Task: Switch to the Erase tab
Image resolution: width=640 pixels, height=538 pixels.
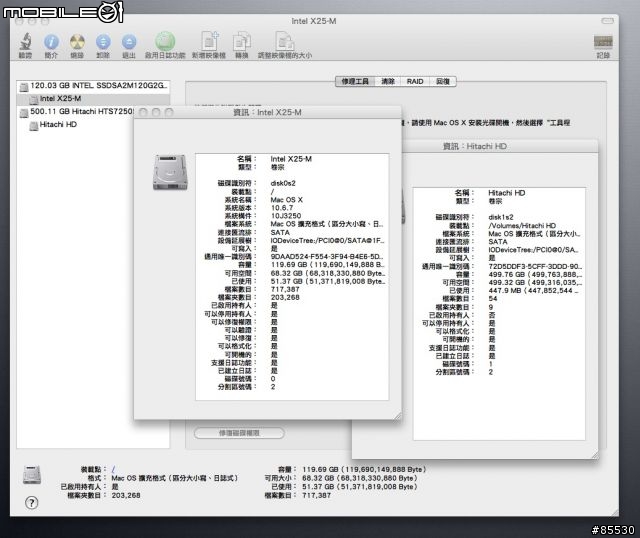Action: 388,81
